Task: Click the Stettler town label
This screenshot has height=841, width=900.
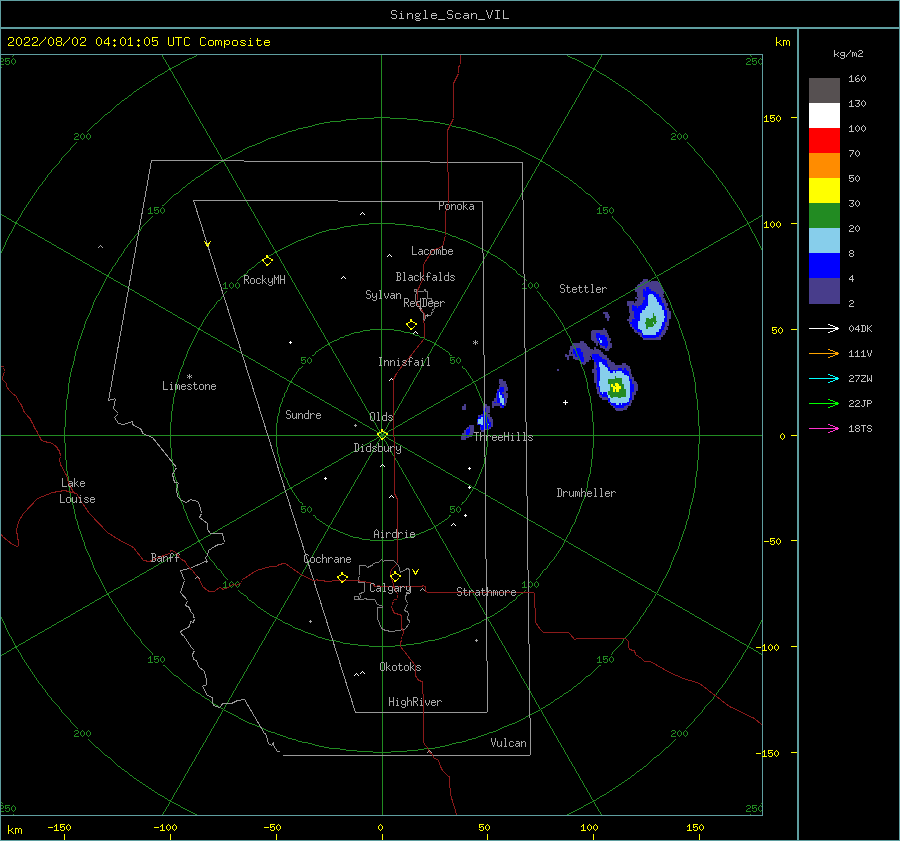Action: tap(583, 289)
